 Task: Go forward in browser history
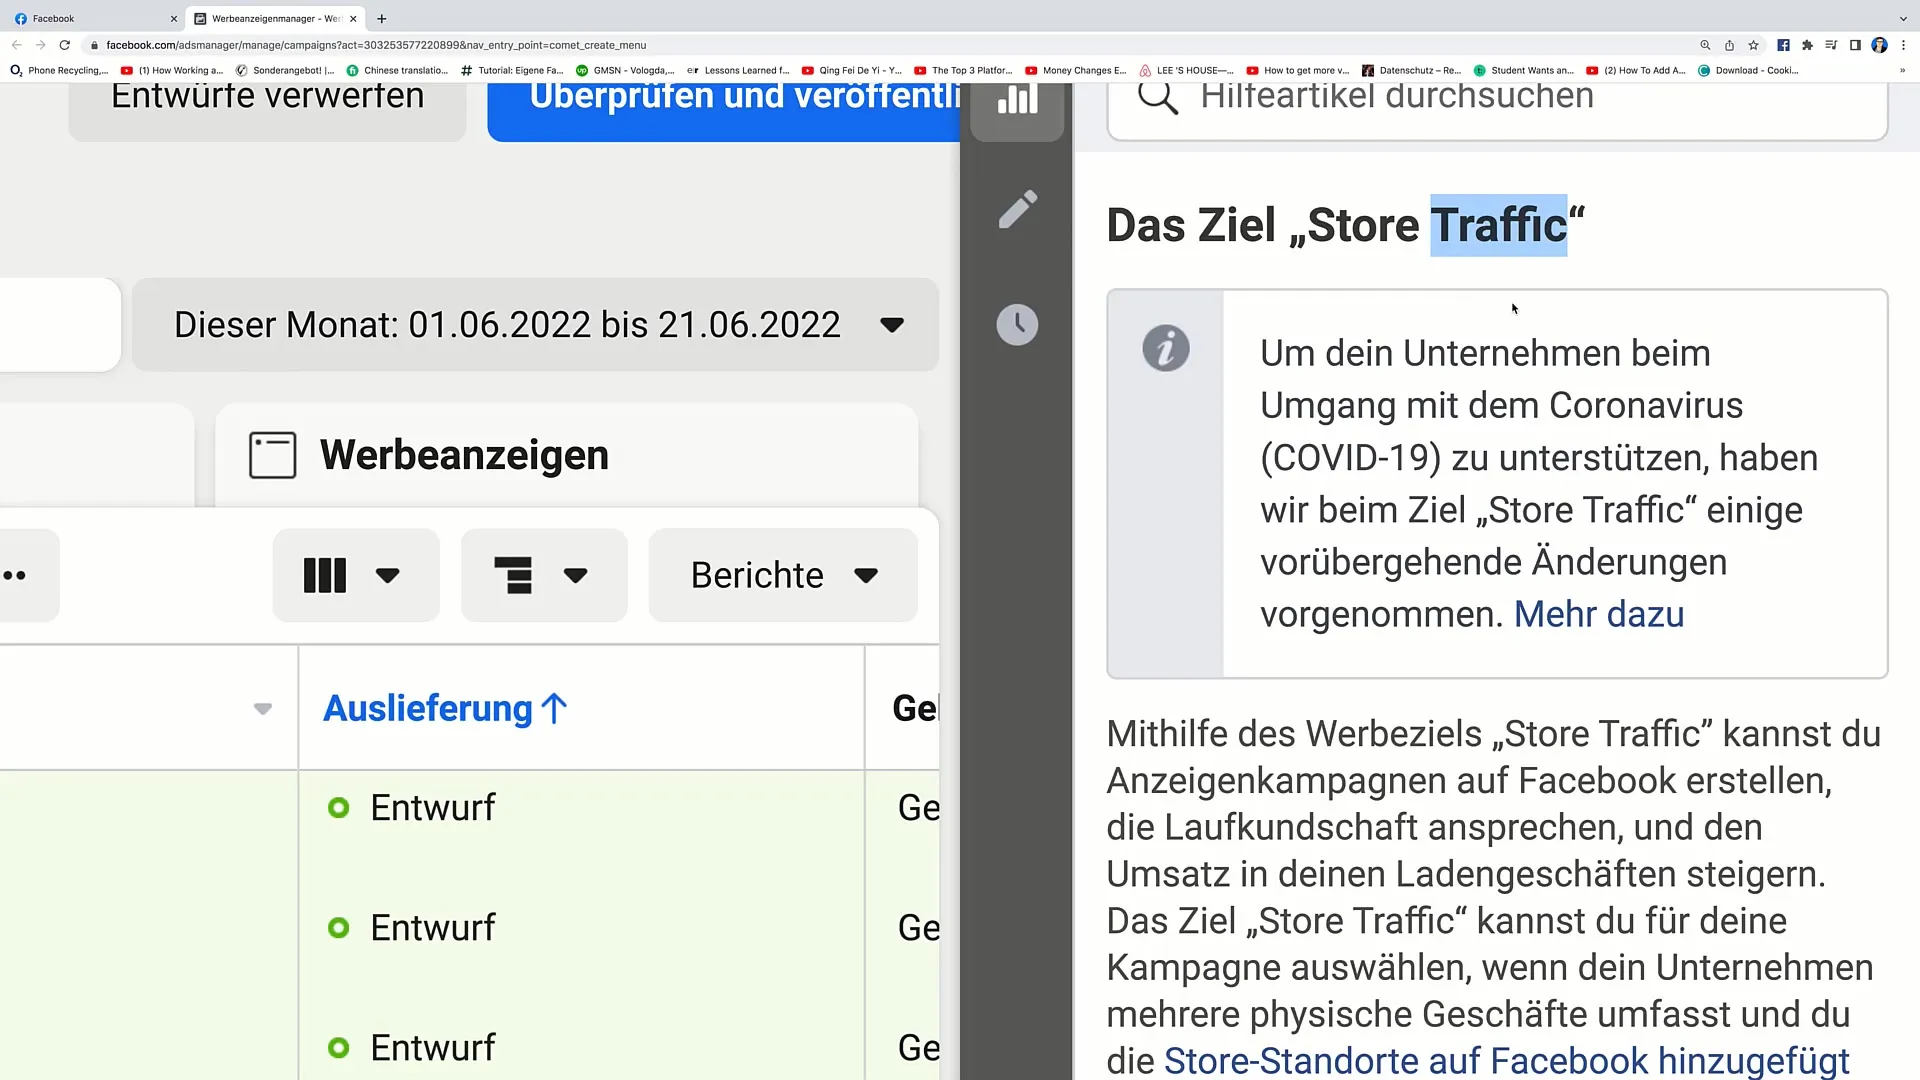coord(40,45)
